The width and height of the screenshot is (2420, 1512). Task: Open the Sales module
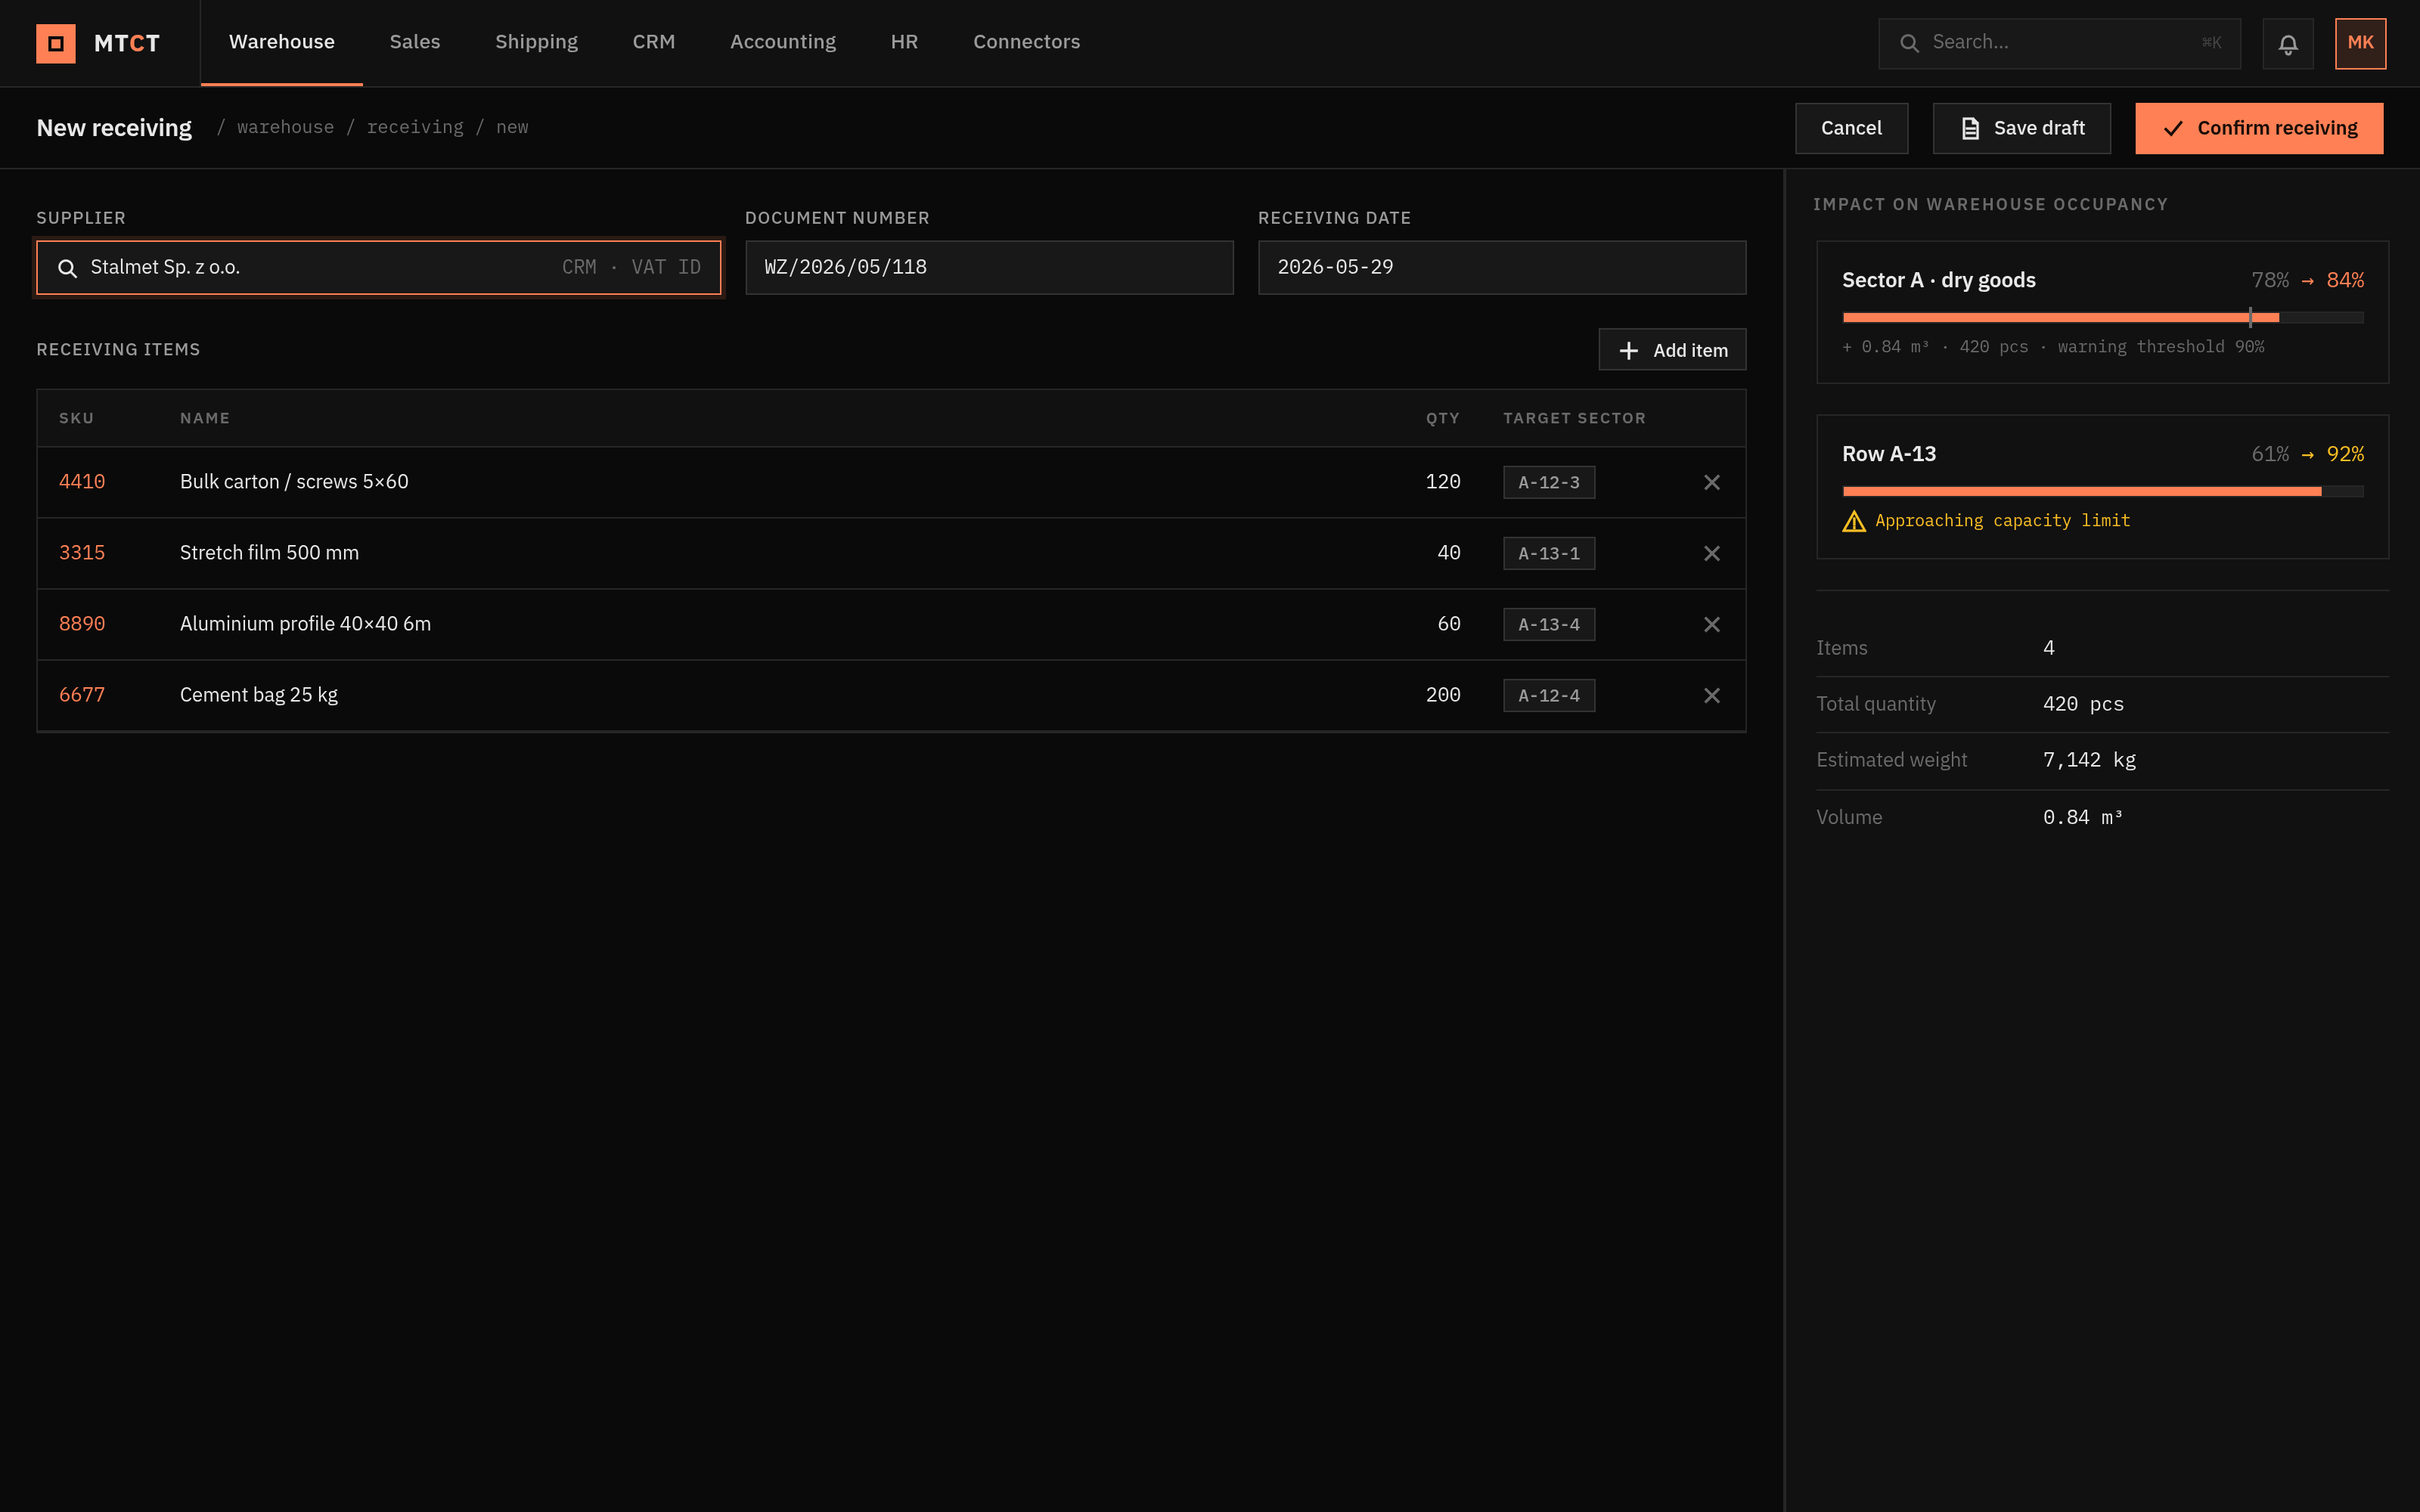coord(415,42)
